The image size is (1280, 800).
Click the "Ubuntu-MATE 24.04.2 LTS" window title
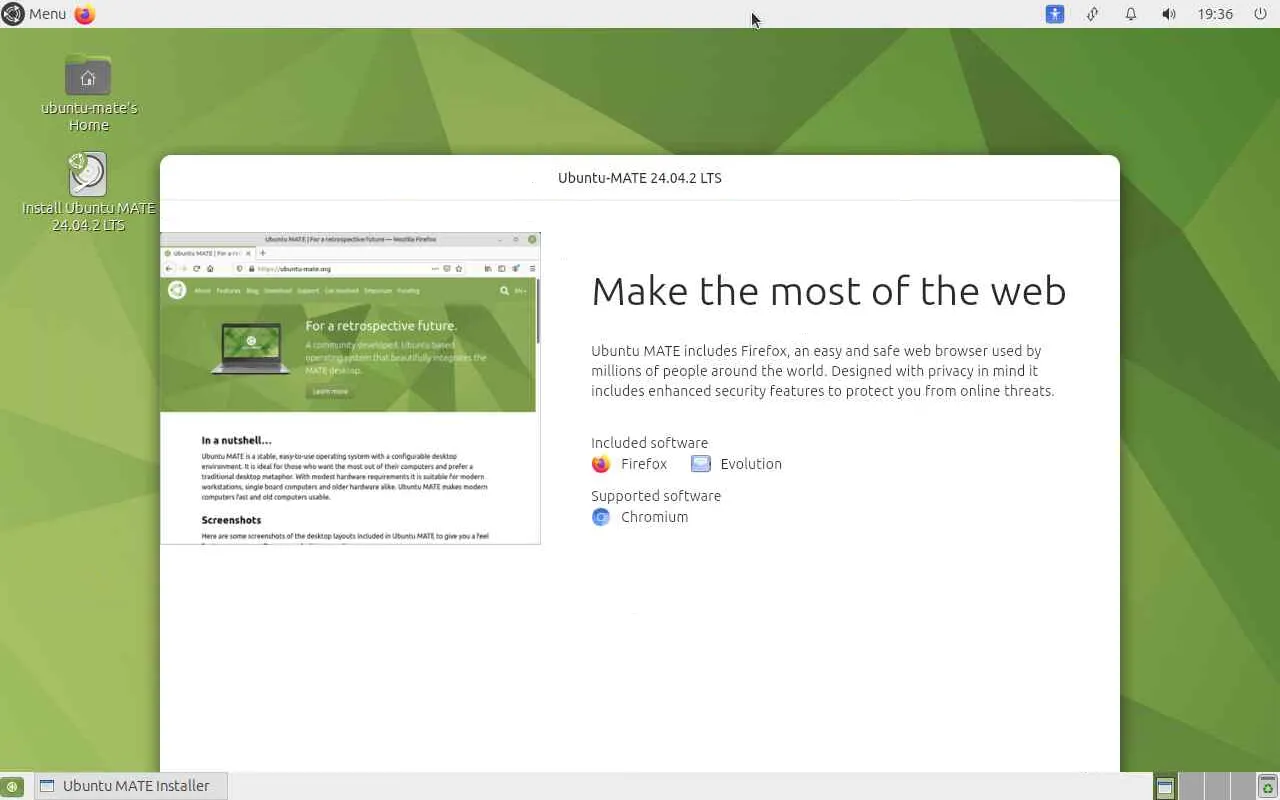click(x=640, y=178)
